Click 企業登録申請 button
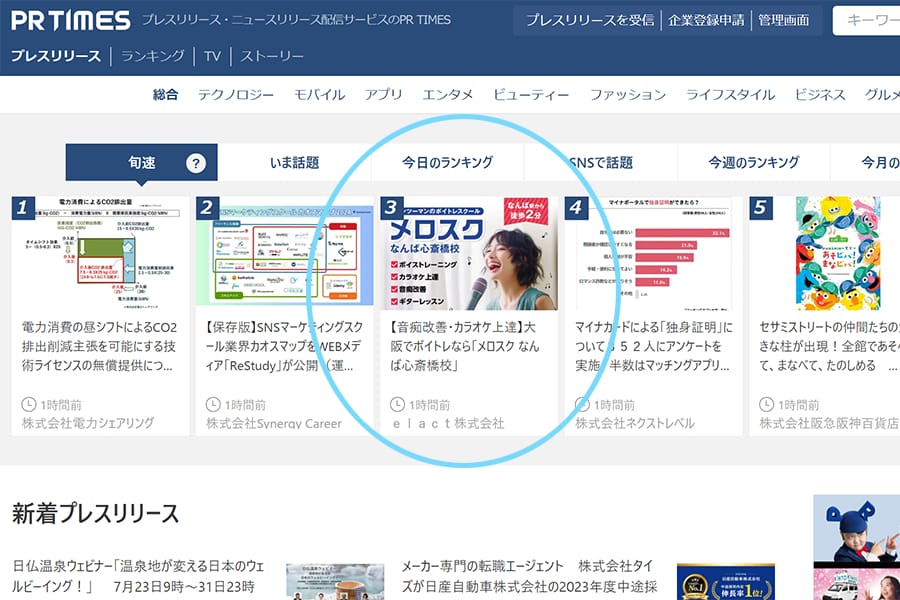The width and height of the screenshot is (900, 600). coord(706,20)
